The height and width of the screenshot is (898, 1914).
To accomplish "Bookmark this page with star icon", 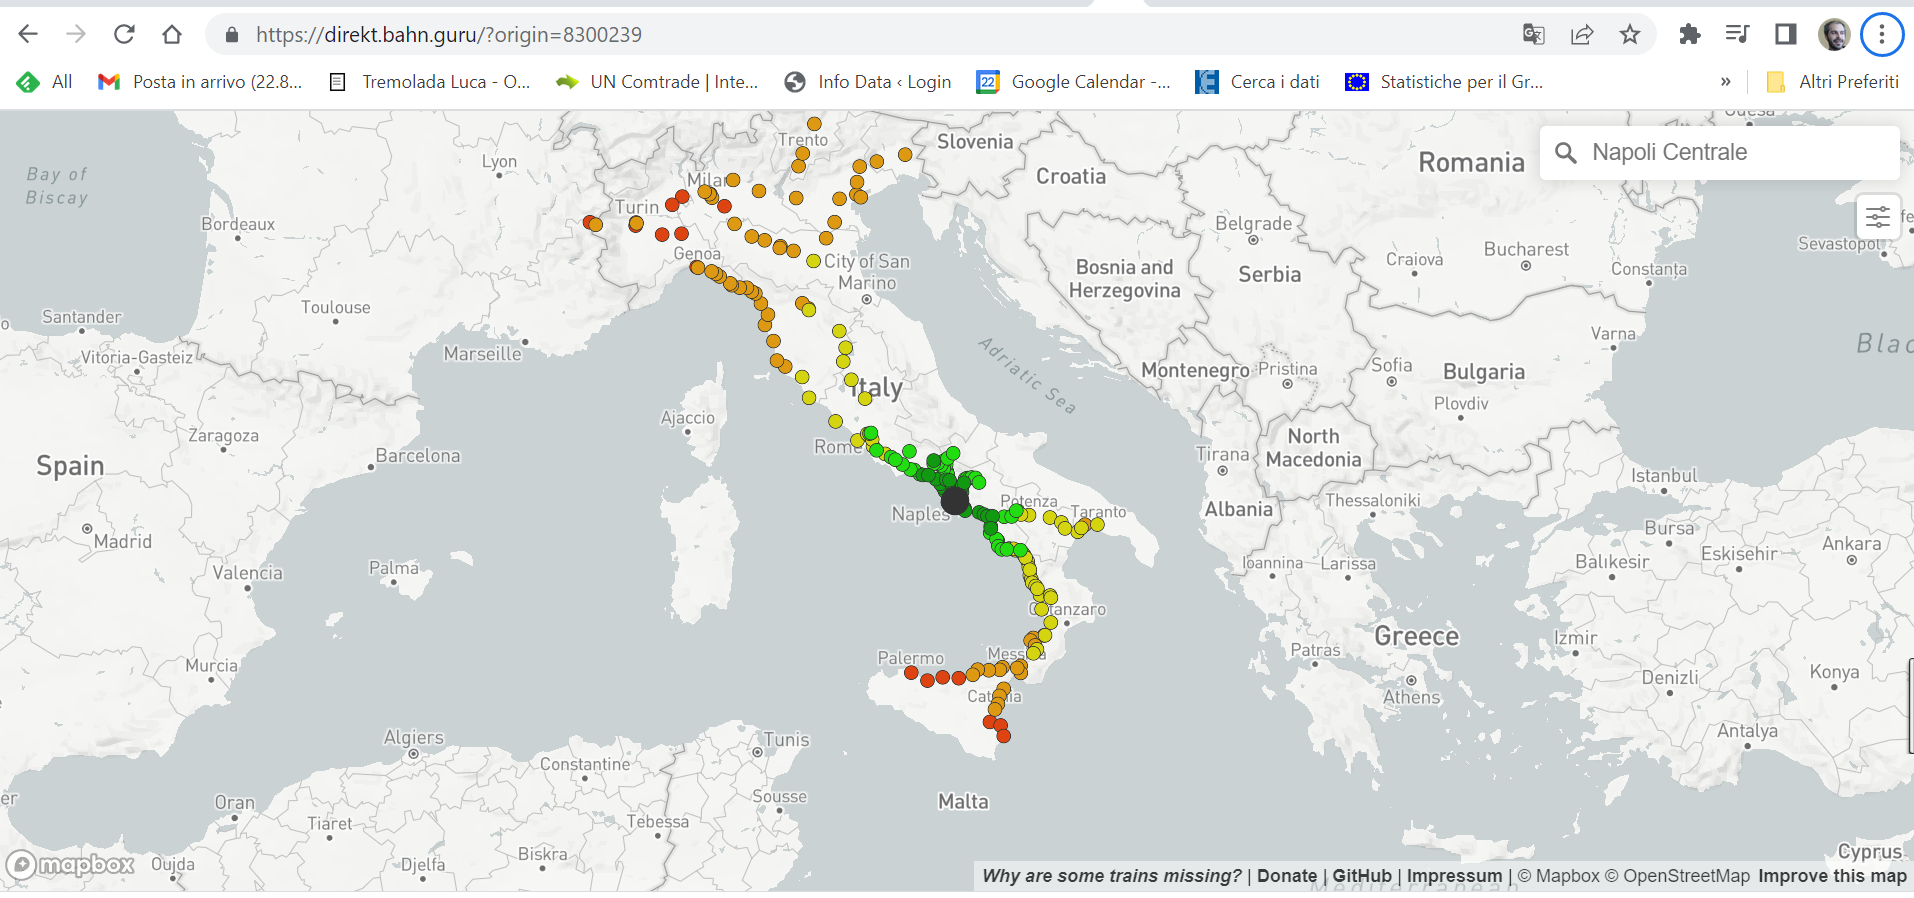I will pos(1630,35).
